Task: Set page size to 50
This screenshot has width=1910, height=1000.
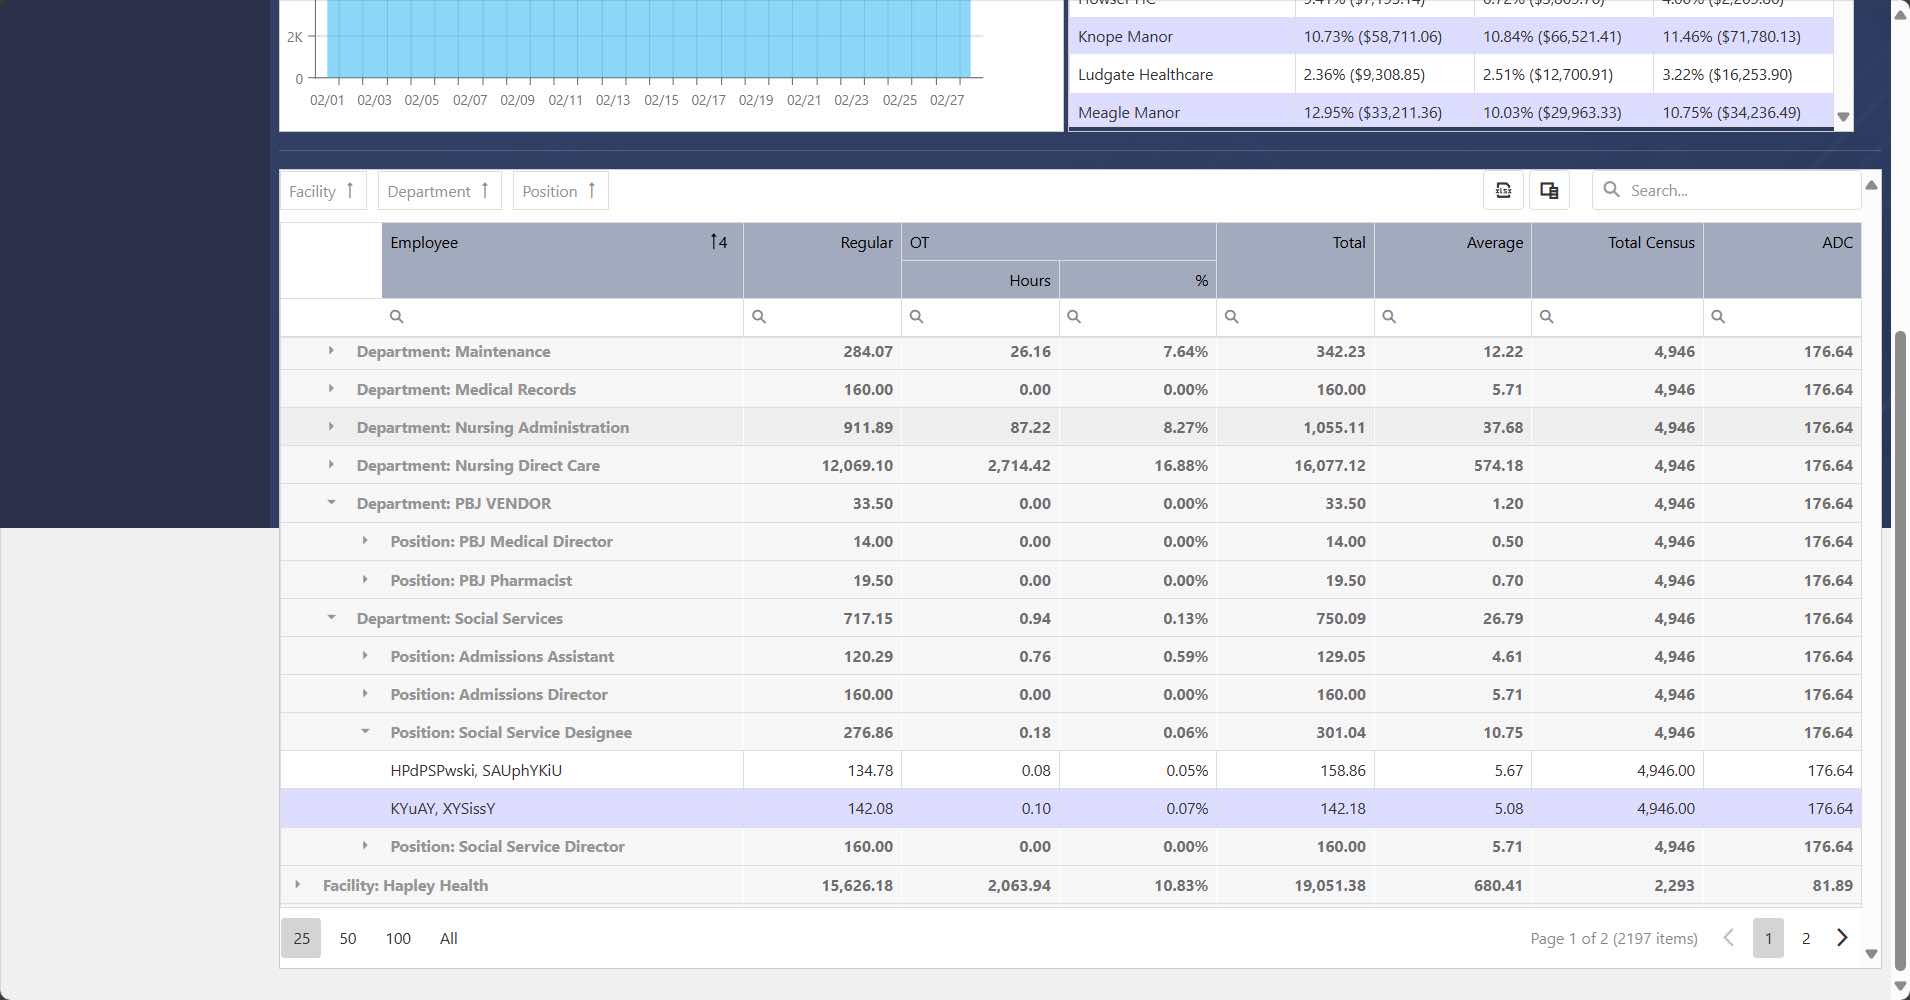Action: point(348,938)
